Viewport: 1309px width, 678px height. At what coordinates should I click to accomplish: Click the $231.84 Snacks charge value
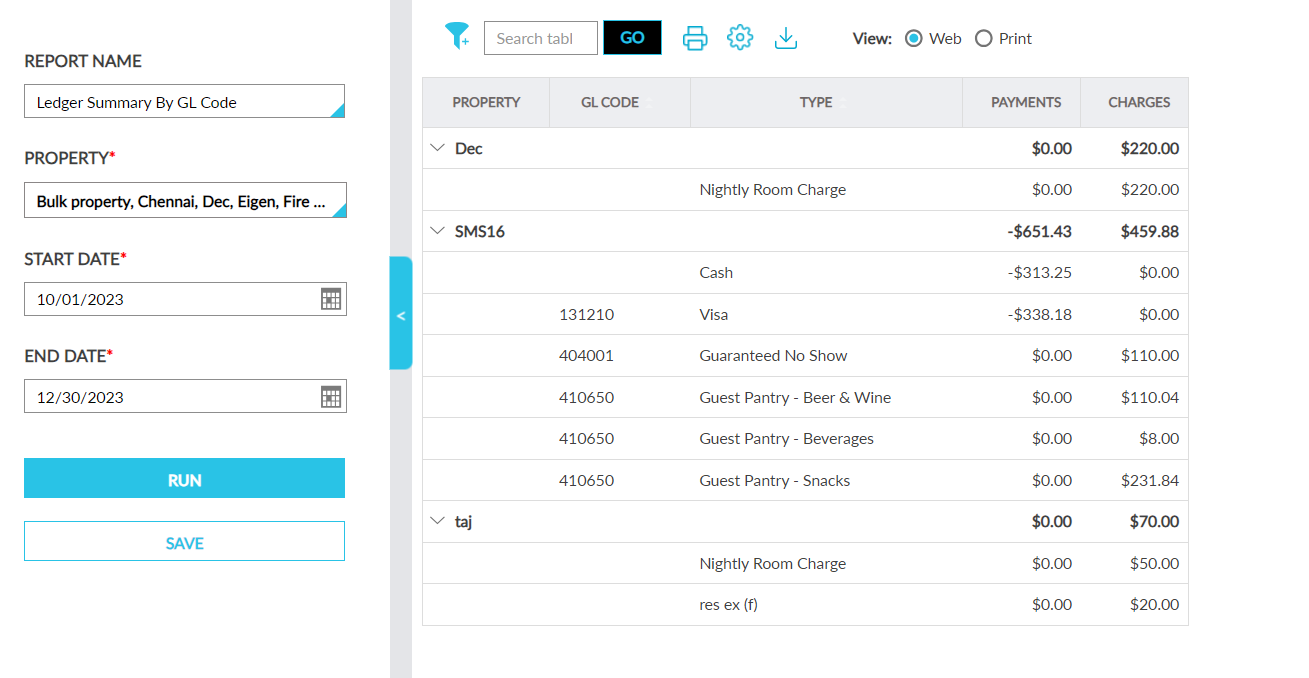click(x=1150, y=480)
